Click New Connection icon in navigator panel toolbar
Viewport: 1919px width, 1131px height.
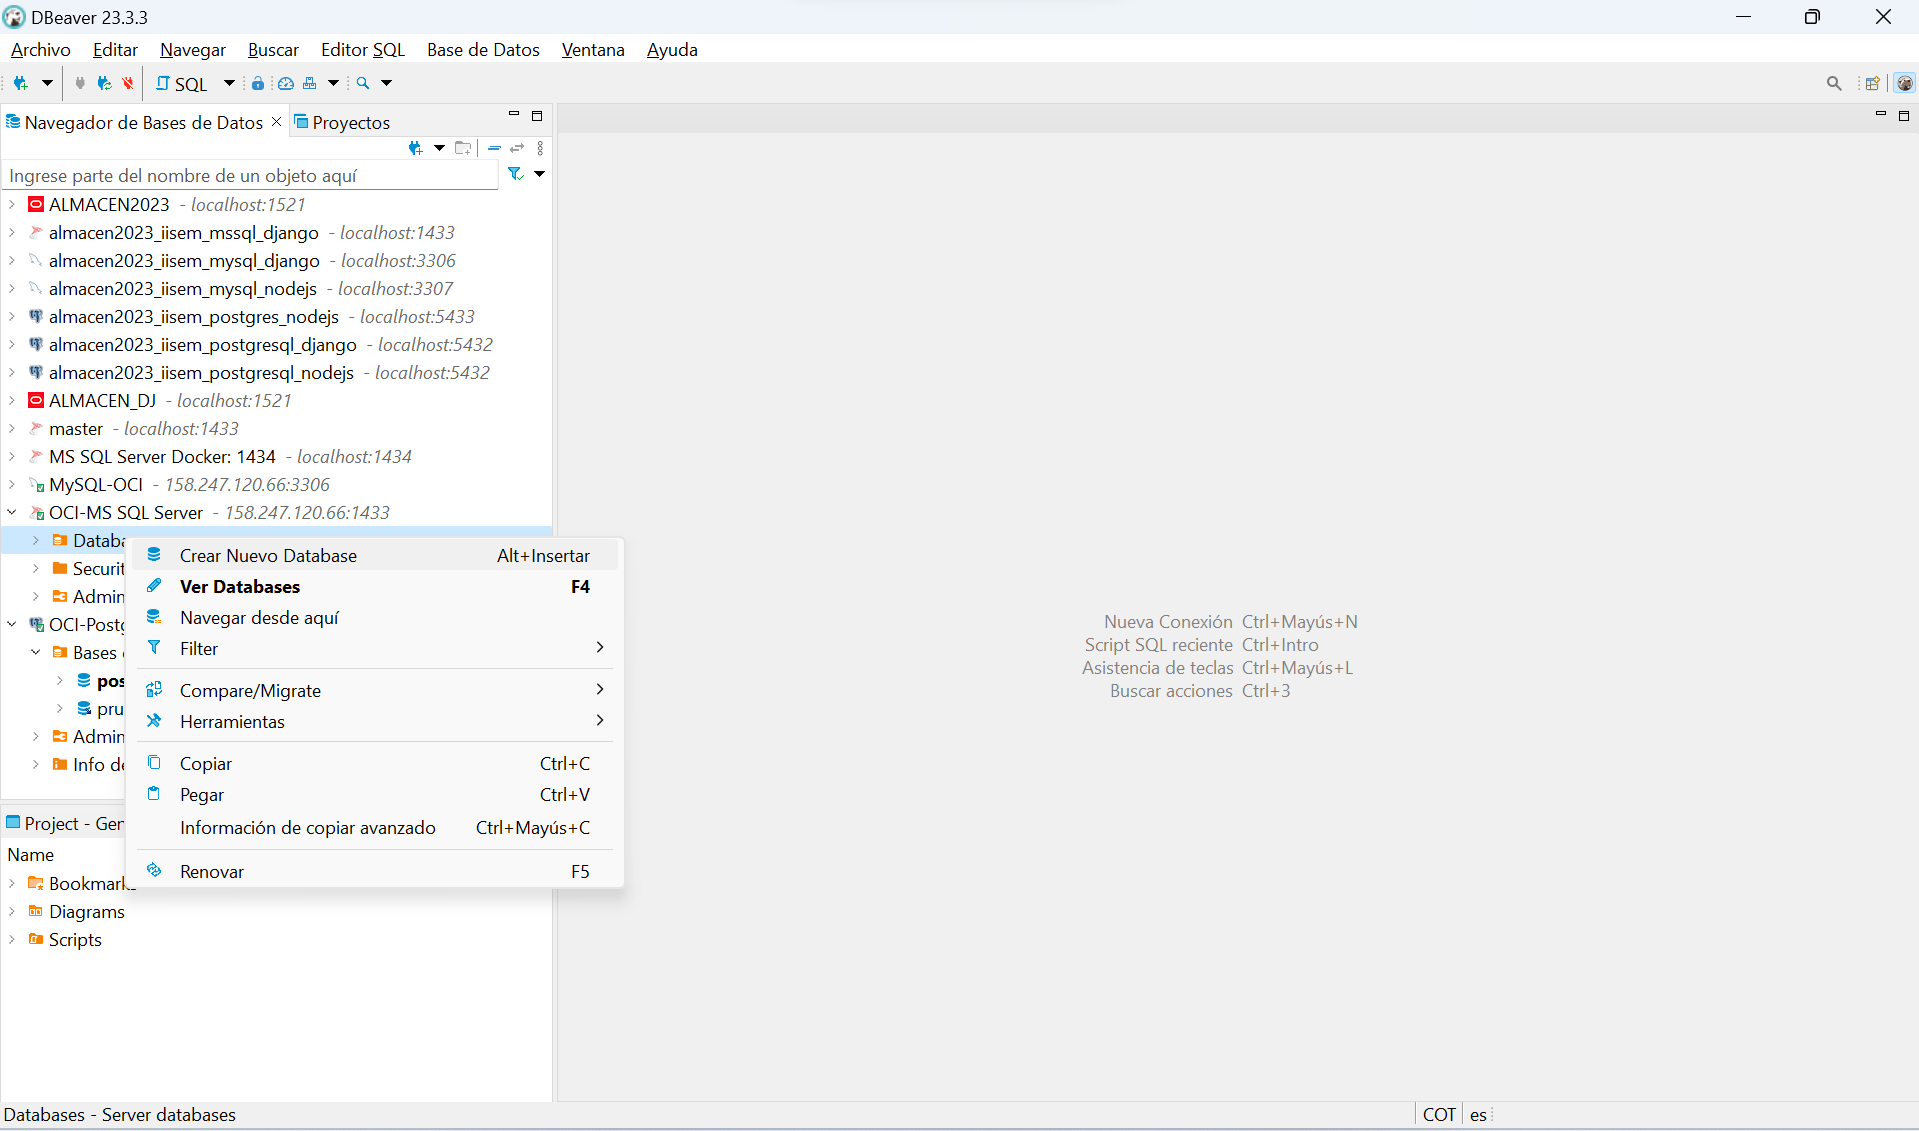point(415,148)
